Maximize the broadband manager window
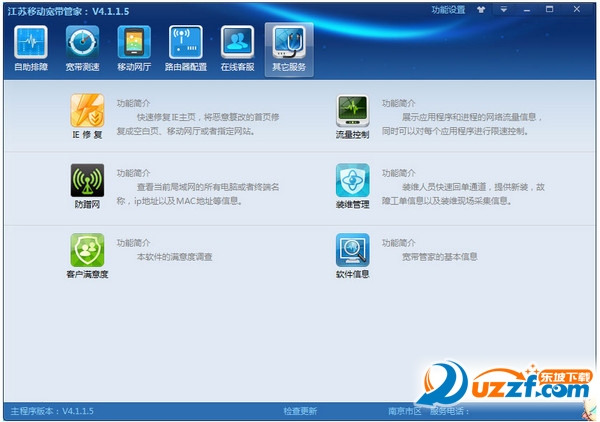The height and width of the screenshot is (422, 600). click(x=549, y=10)
